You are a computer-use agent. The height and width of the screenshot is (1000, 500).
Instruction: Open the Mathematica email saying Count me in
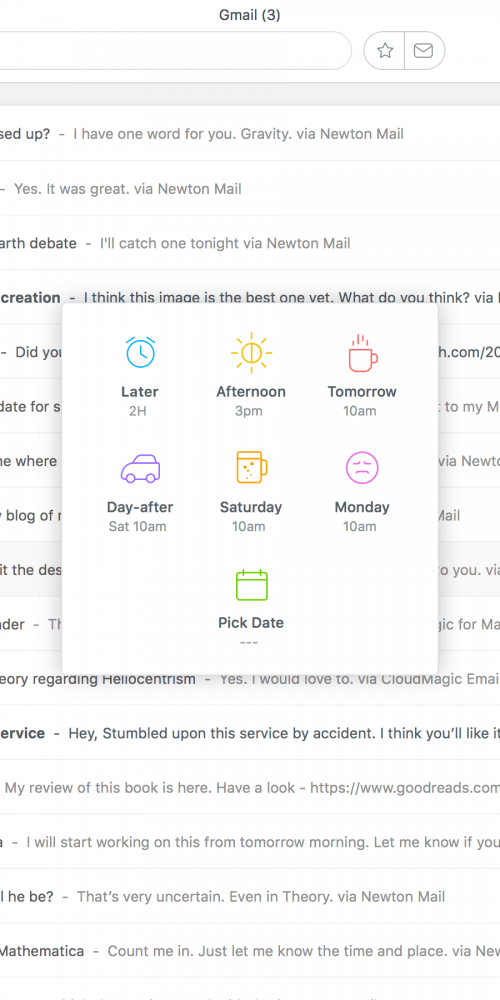250,951
